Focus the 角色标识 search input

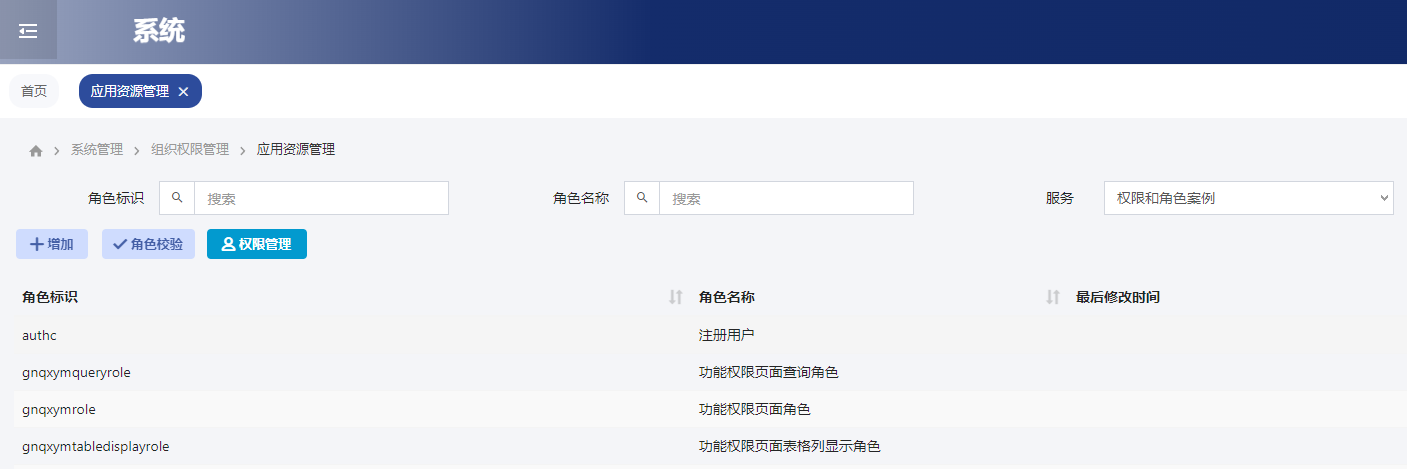[x=320, y=198]
